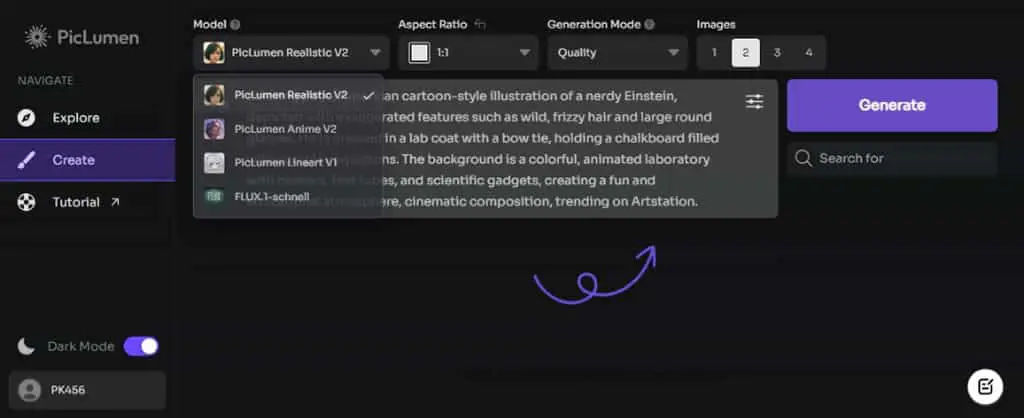Open the feedback note icon button
The height and width of the screenshot is (418, 1024).
985,387
